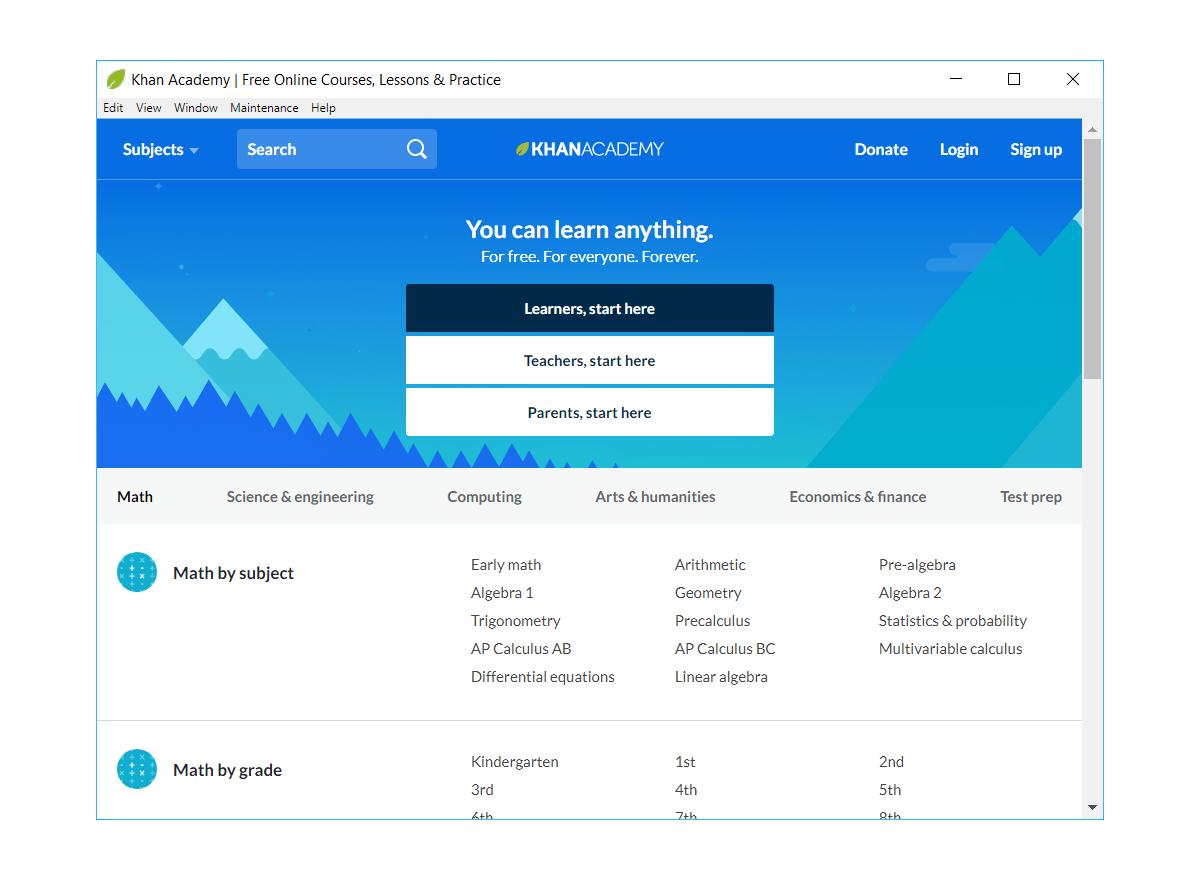Open the AP Calculus AB link
1200x880 pixels.
521,649
